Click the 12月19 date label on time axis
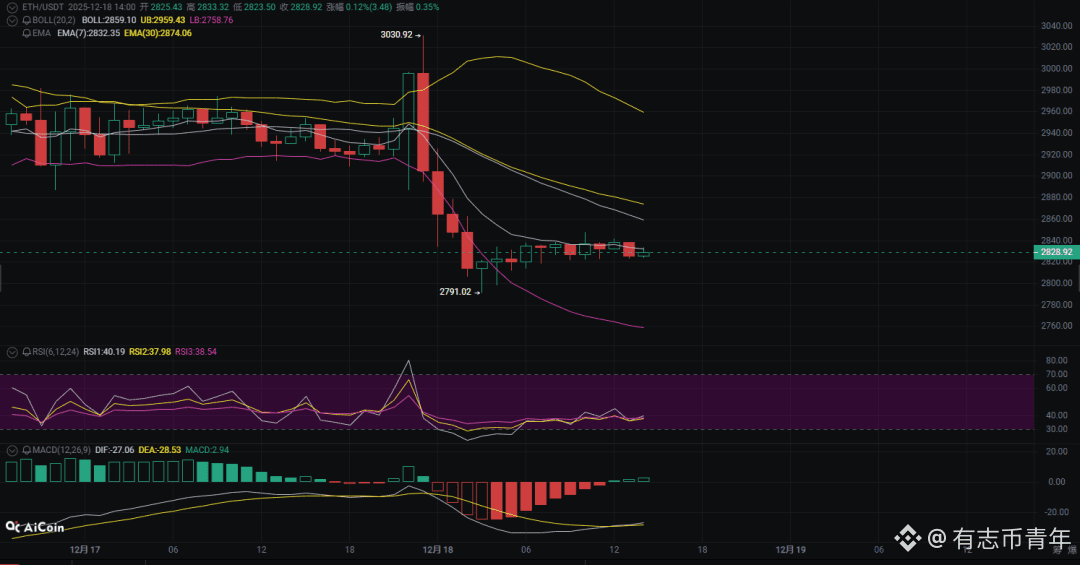Image resolution: width=1080 pixels, height=565 pixels. coord(791,550)
